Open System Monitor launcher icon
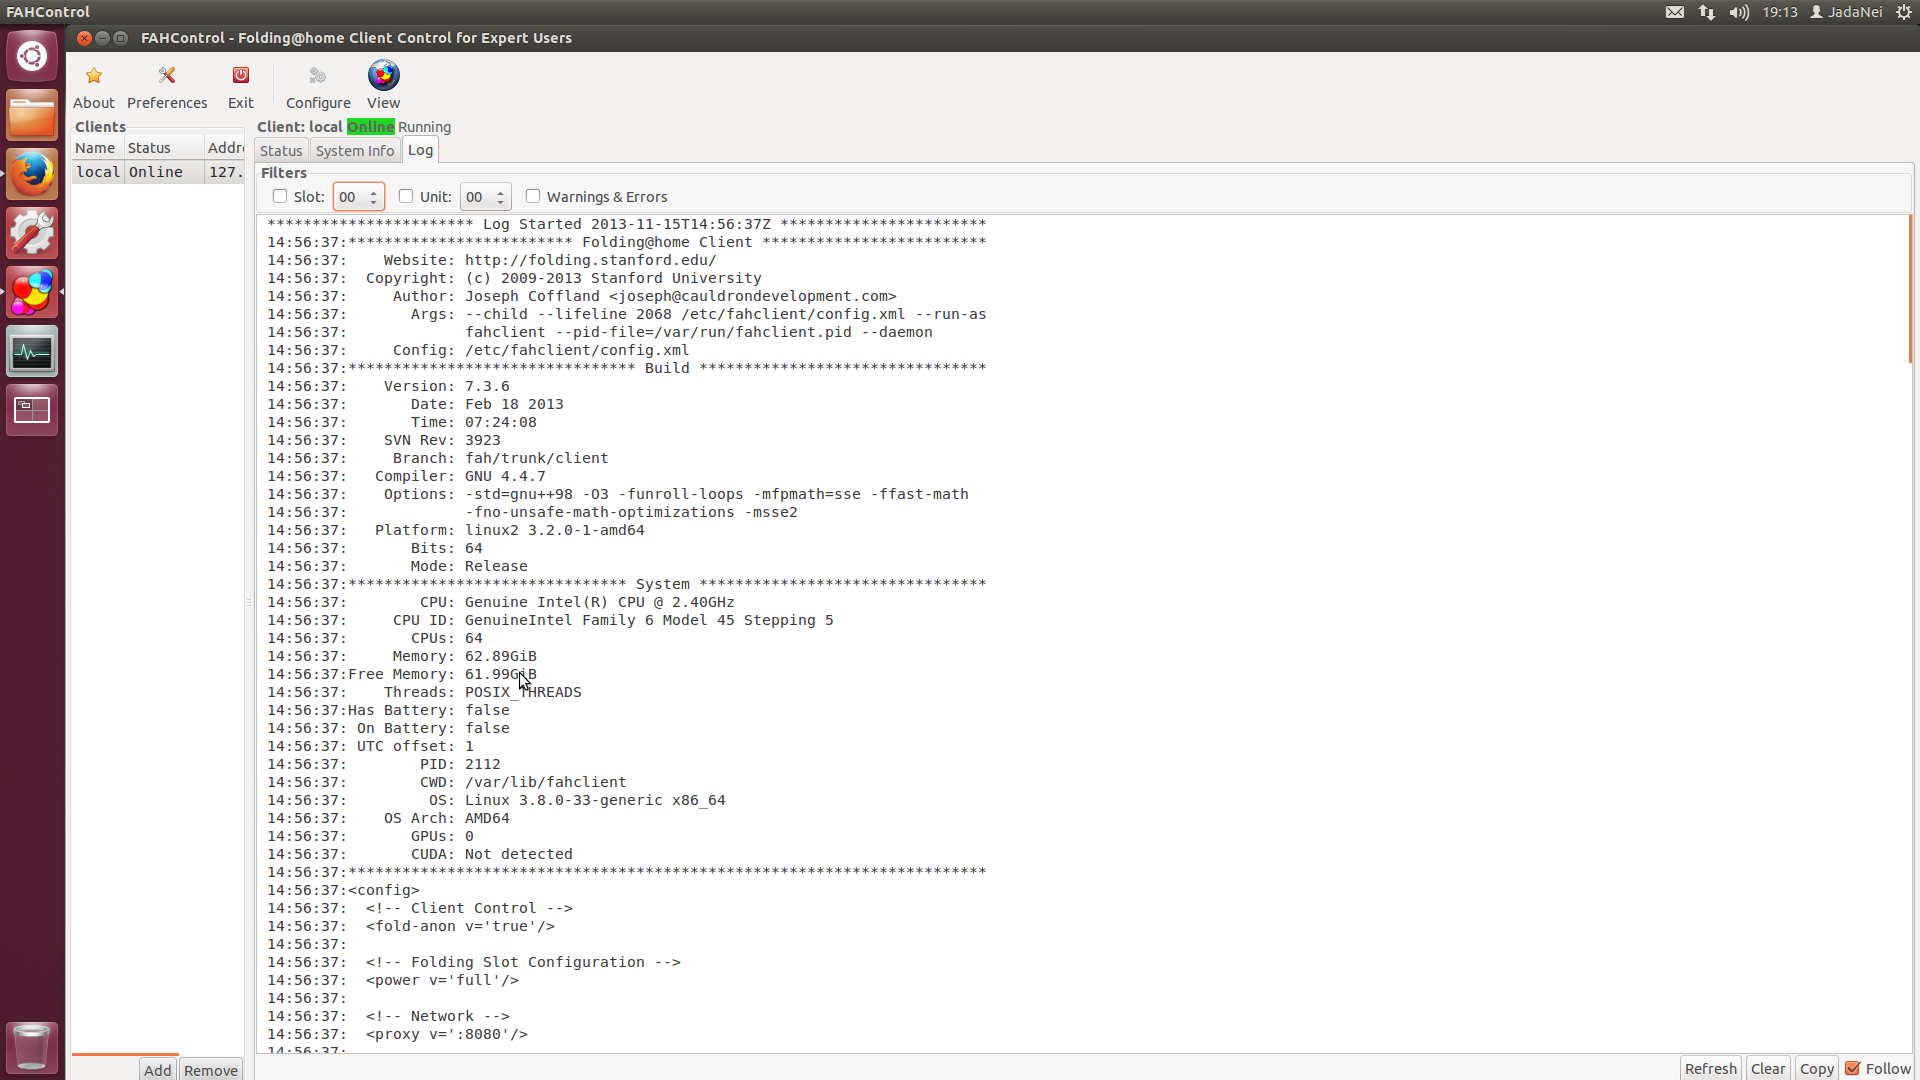The width and height of the screenshot is (1920, 1080). pos(32,351)
